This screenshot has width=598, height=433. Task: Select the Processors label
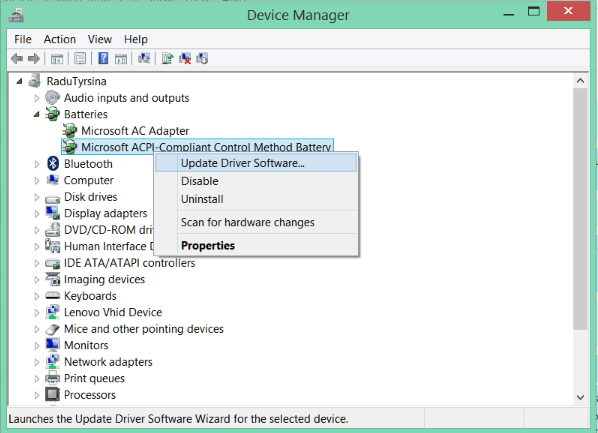pos(90,395)
